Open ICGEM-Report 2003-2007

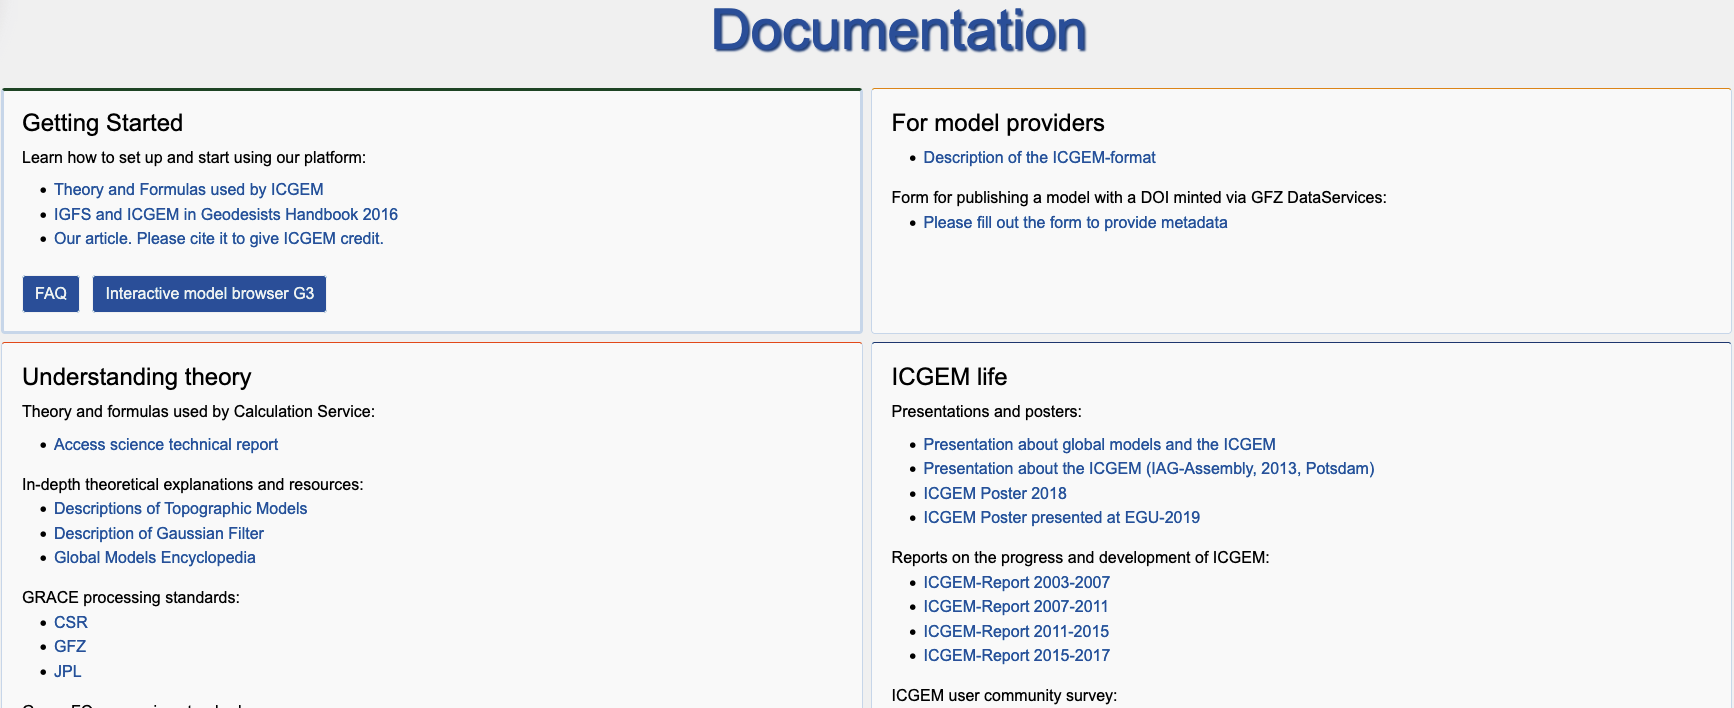(1016, 583)
